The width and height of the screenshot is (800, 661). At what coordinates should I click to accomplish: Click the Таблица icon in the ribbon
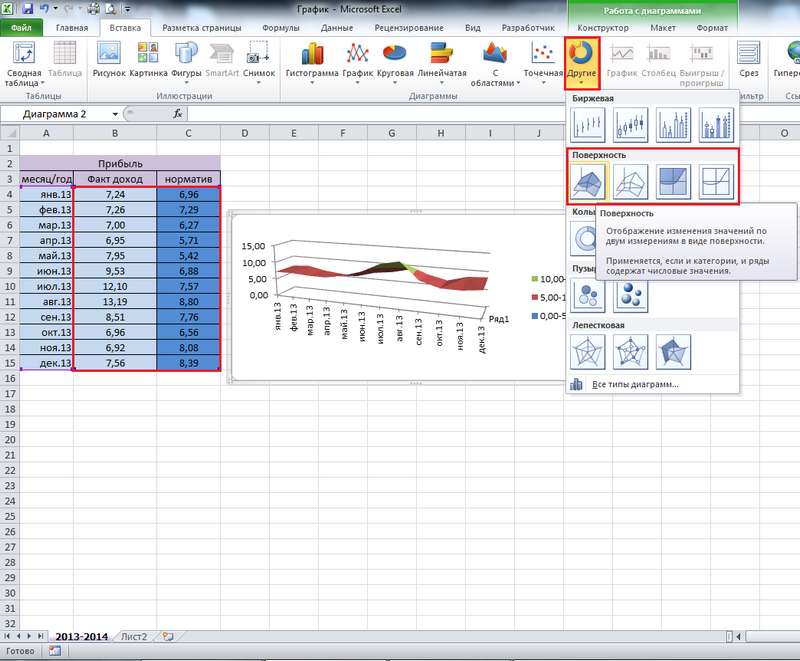pos(65,60)
